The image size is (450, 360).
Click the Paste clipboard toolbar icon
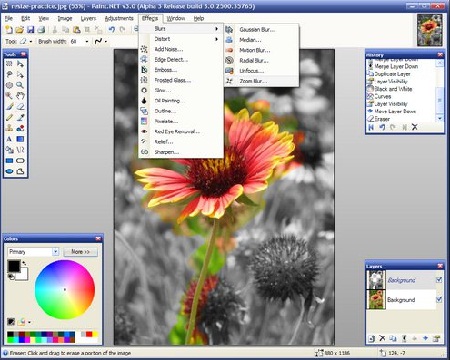click(76, 30)
